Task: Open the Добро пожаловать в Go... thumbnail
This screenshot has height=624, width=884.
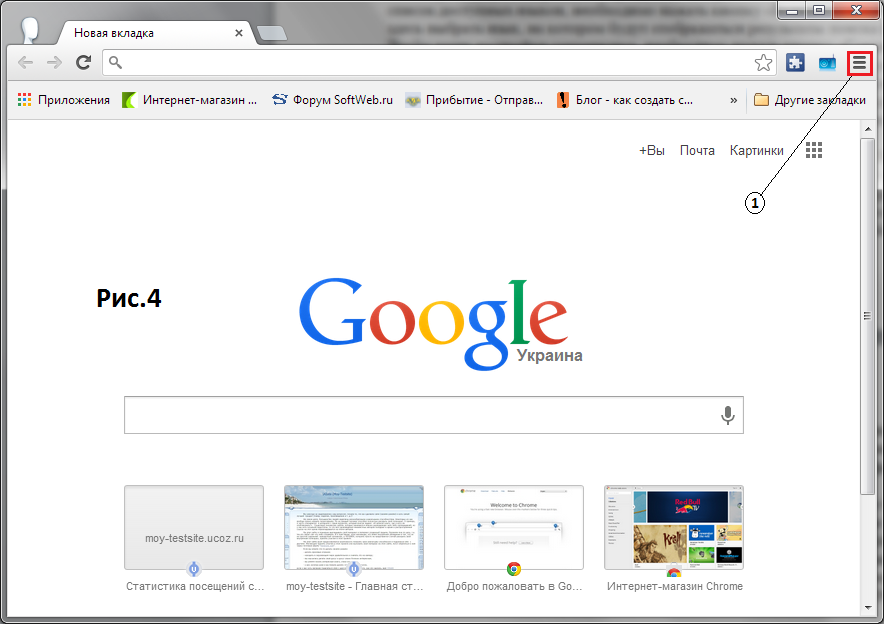Action: (514, 528)
